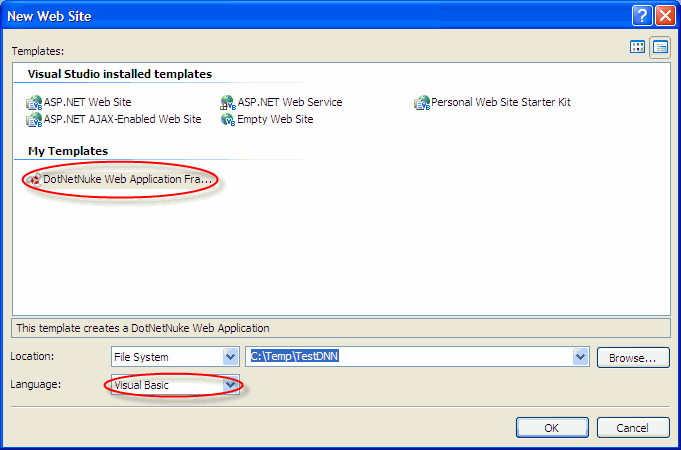Select the ASP.NET Web Site template icon
The height and width of the screenshot is (450, 681).
(x=34, y=103)
